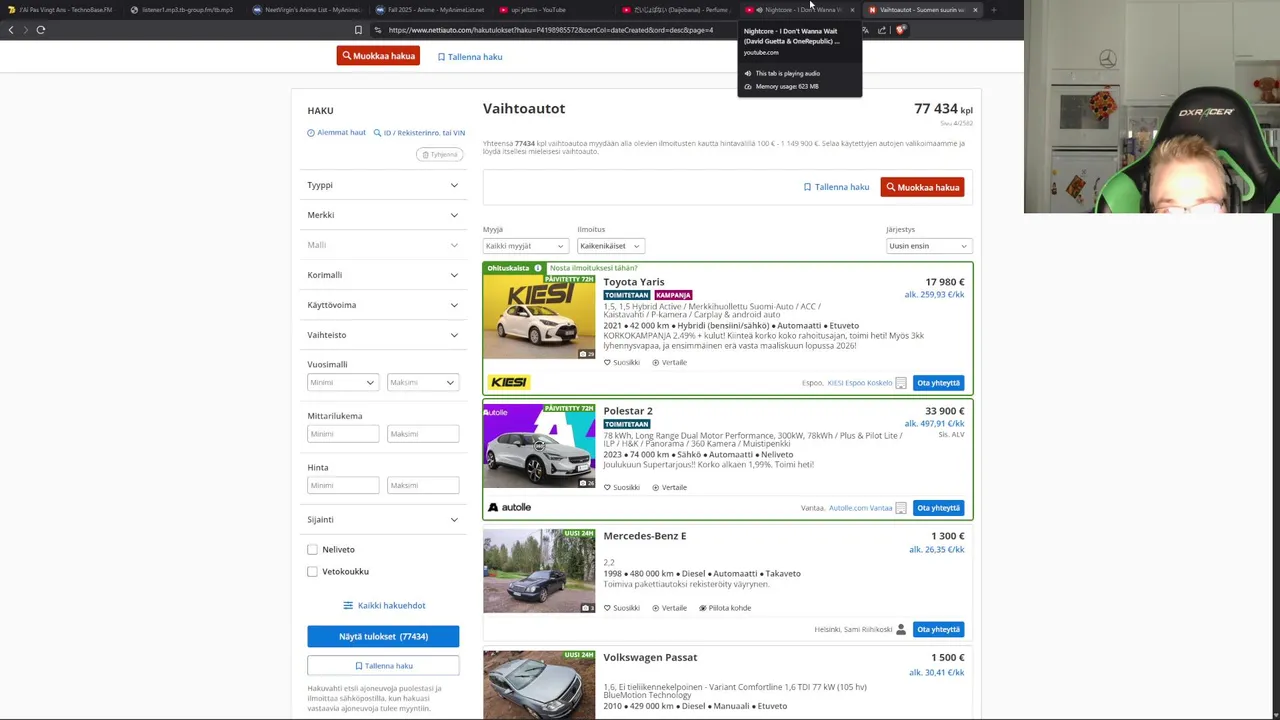Open the KIESI Espoo Koskelo dealer link

click(859, 383)
